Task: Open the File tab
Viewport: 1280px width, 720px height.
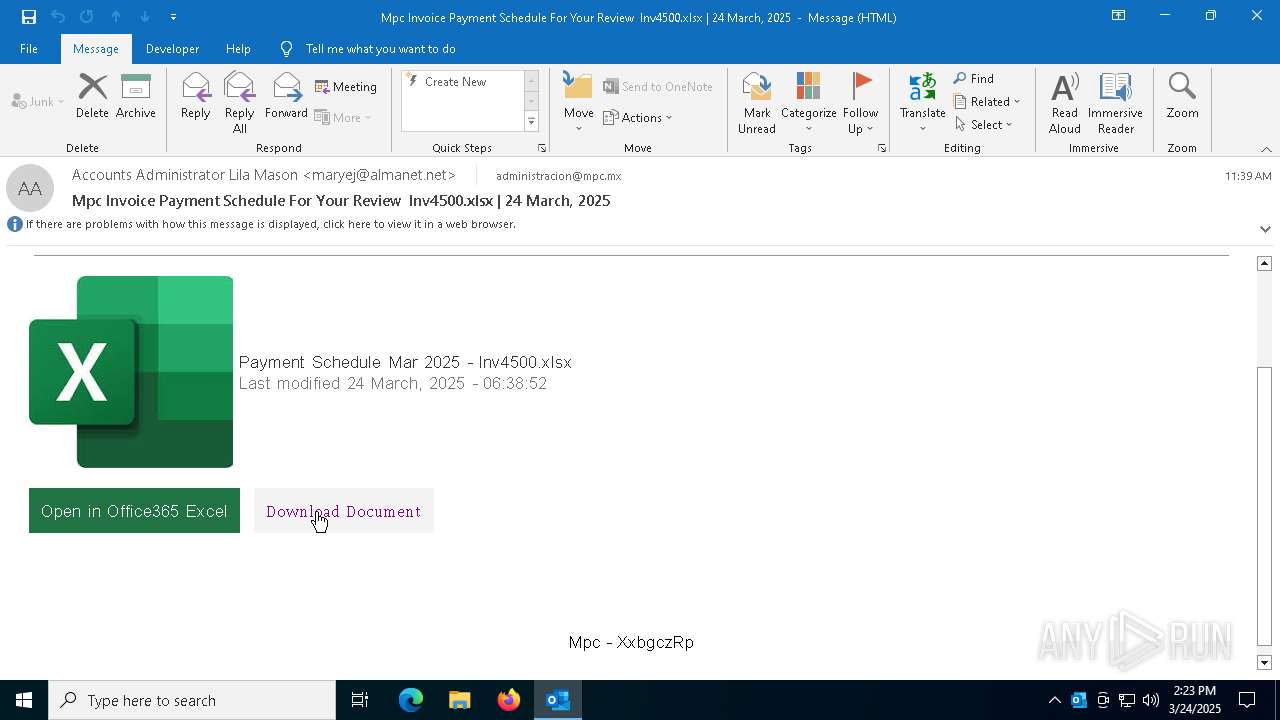Action: [29, 49]
